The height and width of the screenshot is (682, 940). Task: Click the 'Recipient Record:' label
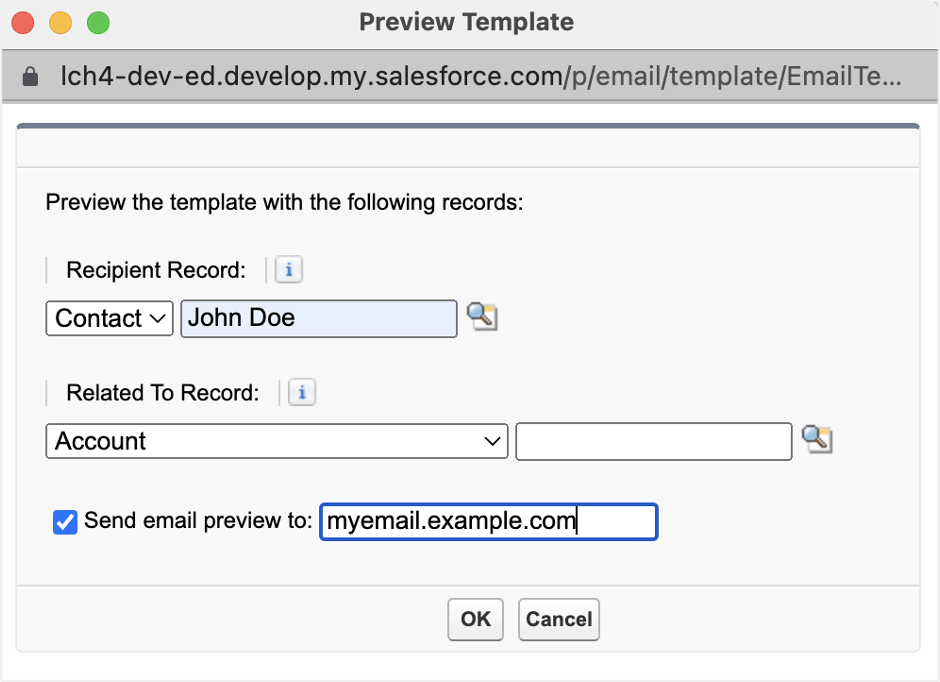tap(156, 270)
